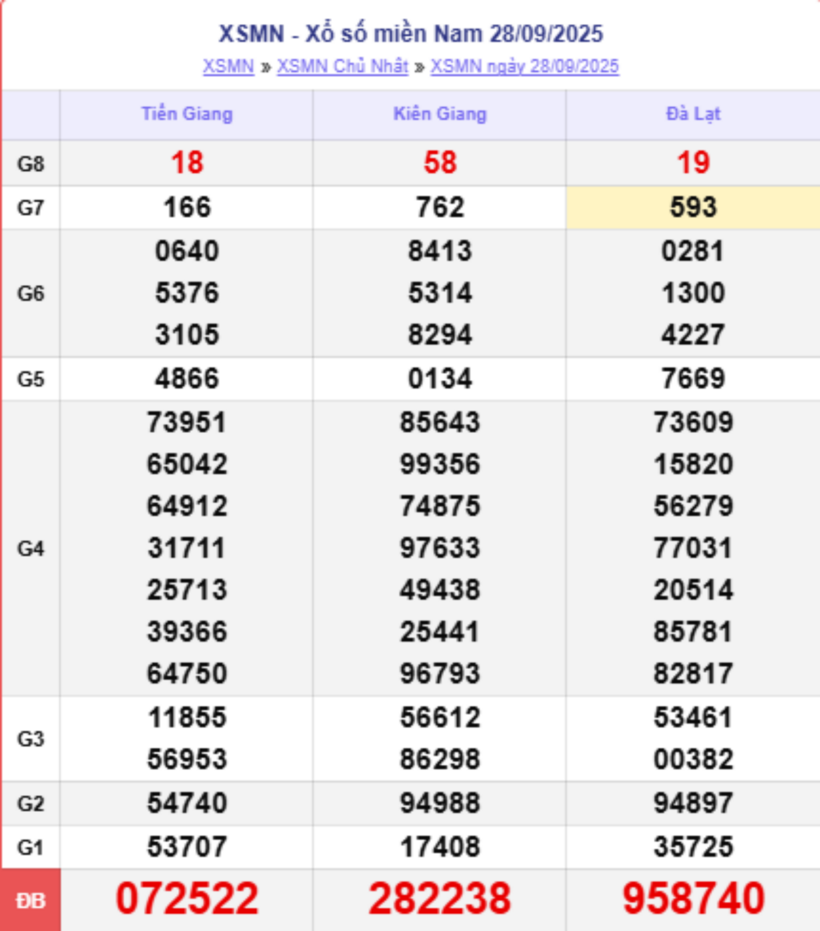
Task: Open XSMN ngày 28/09/2025 link
Action: (x=524, y=67)
